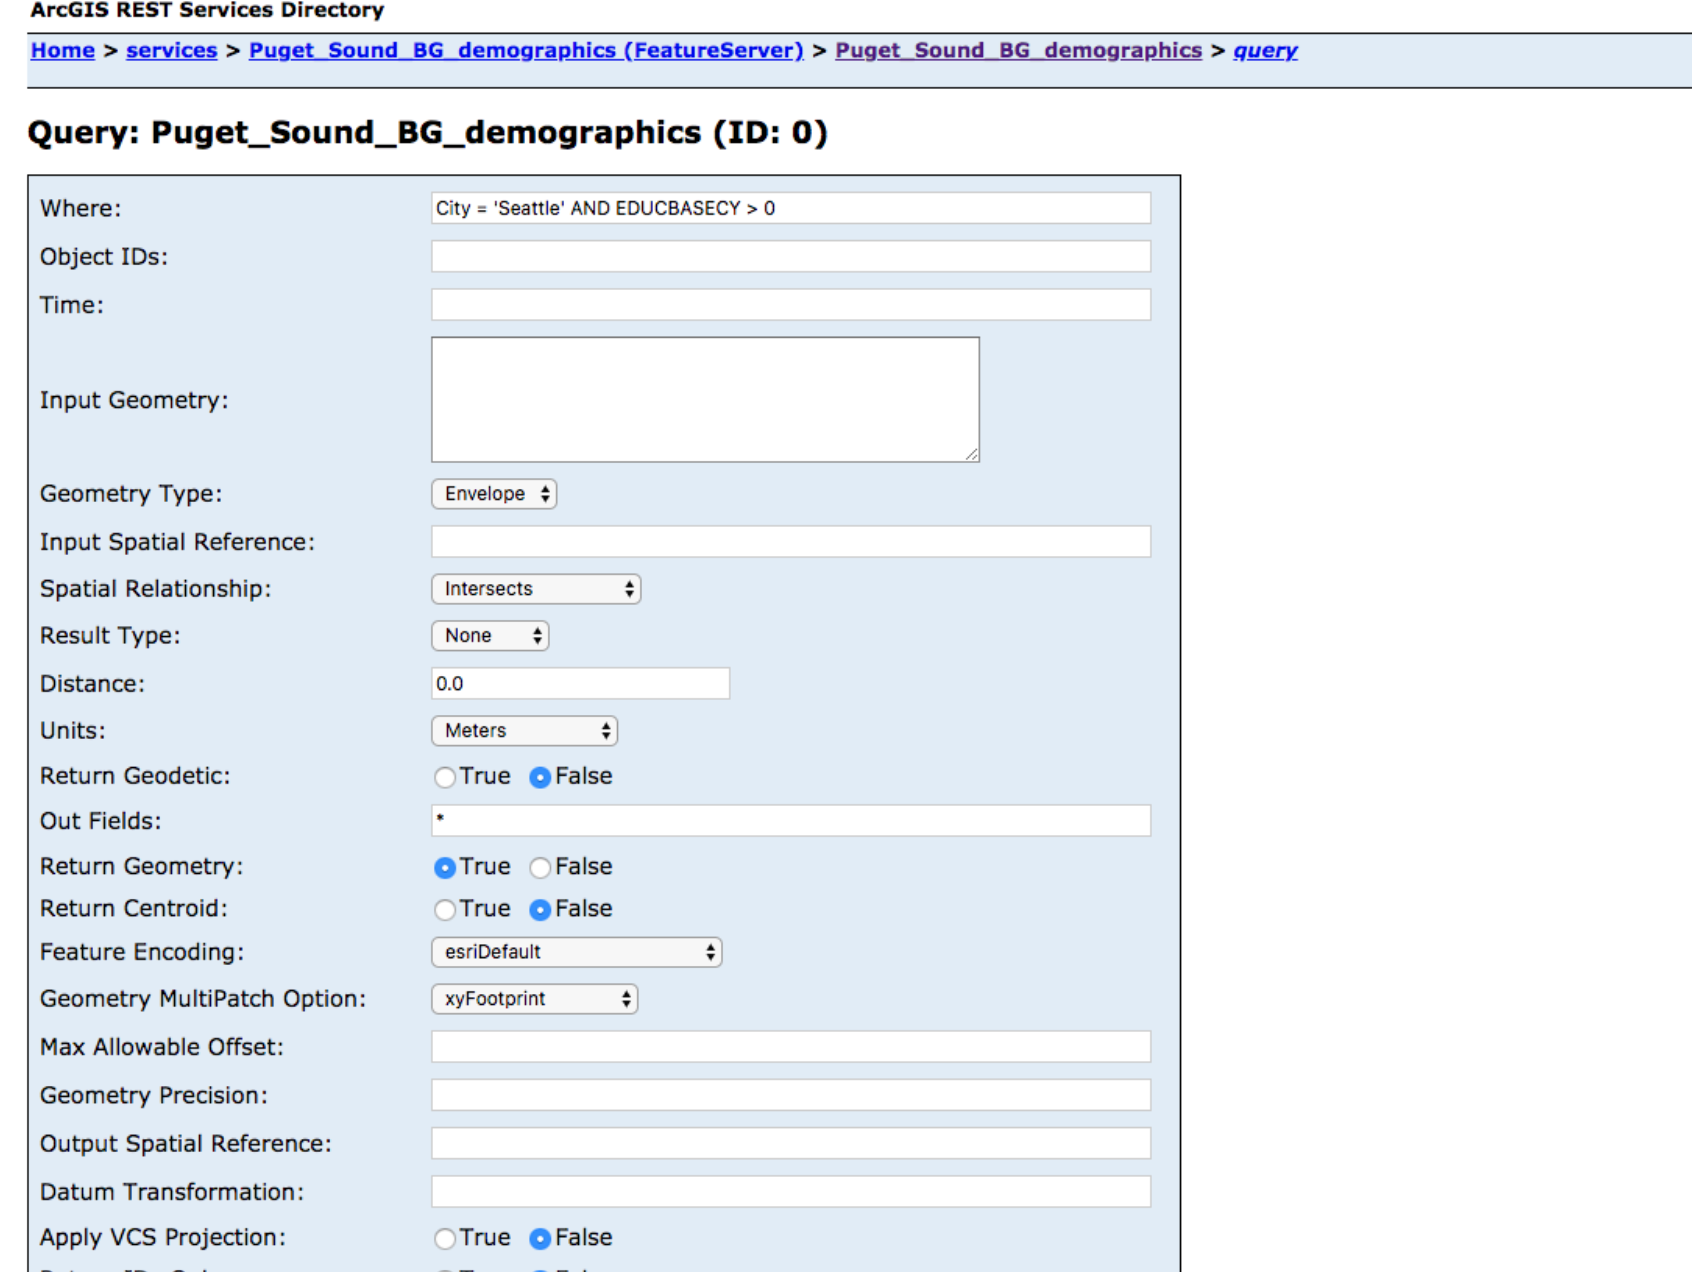
Task: Select True for Return Geometry
Action: 445,867
